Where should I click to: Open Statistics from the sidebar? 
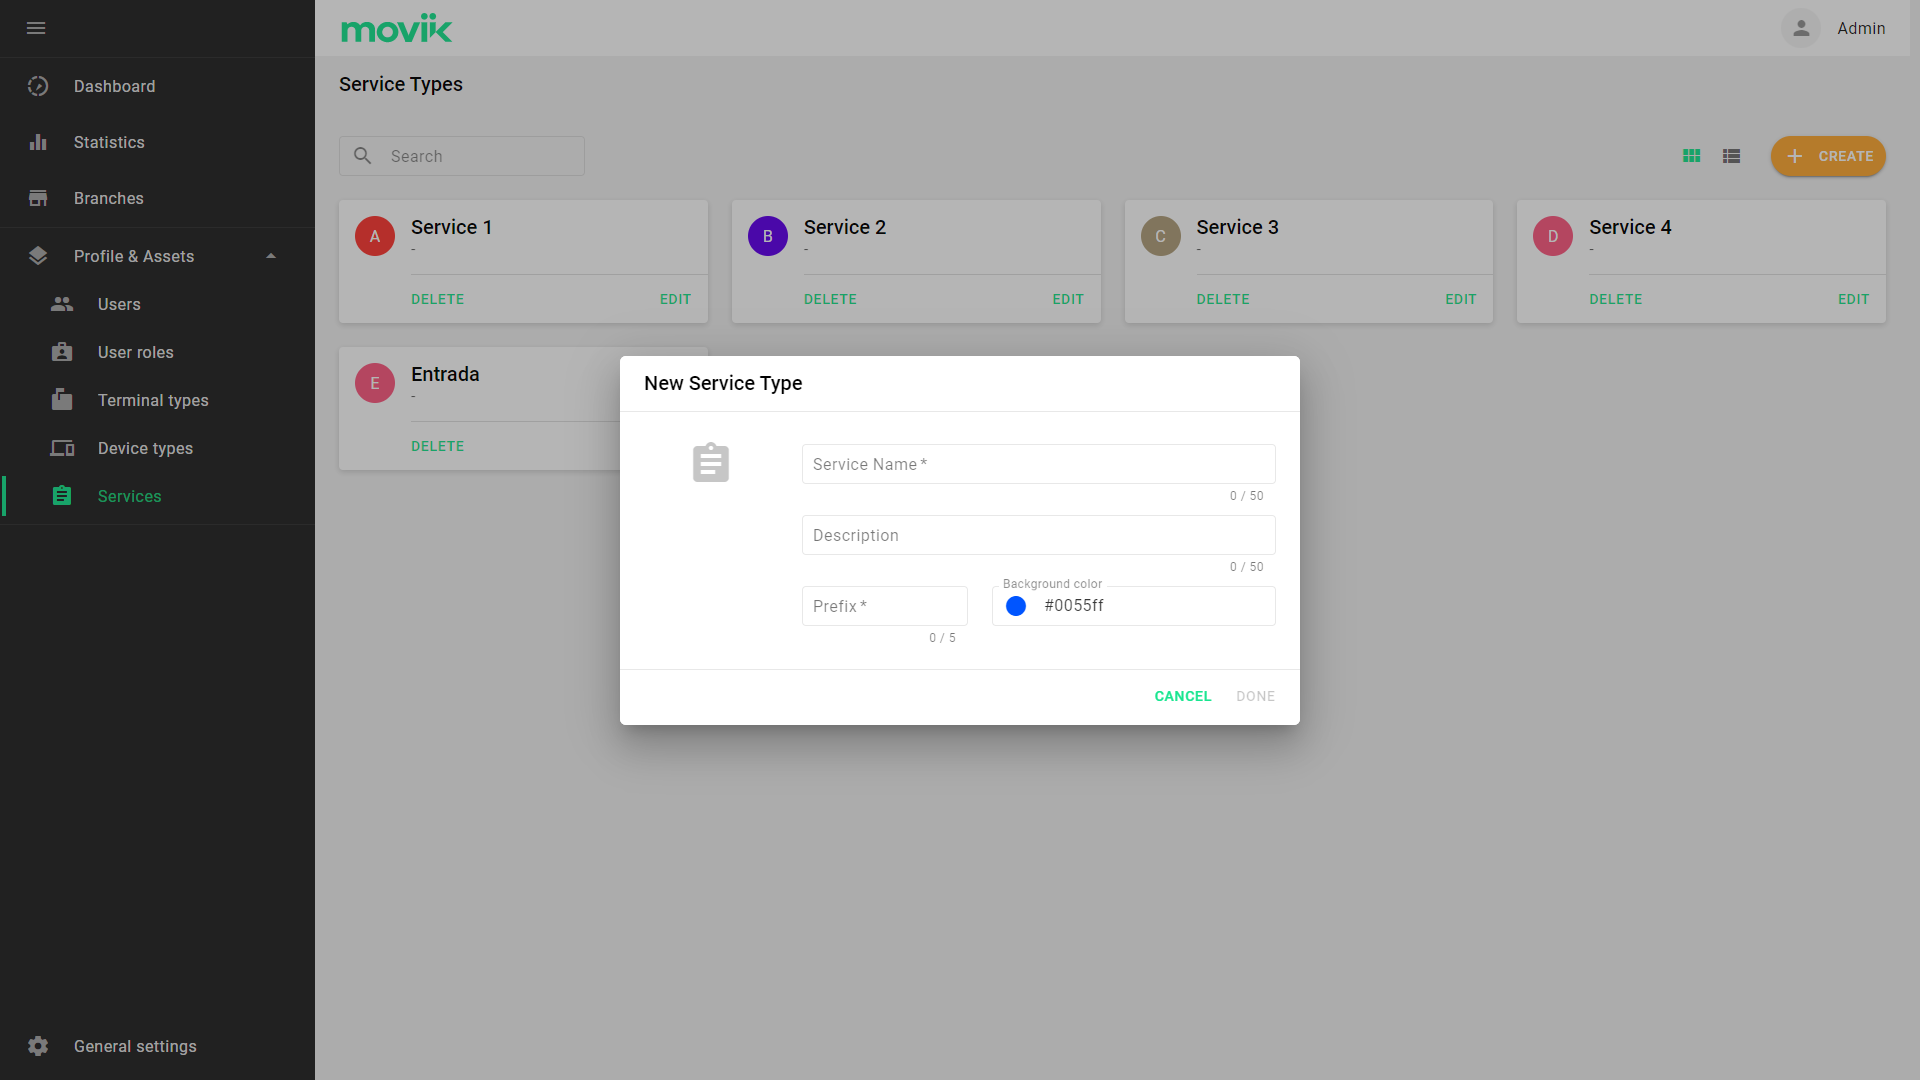pyautogui.click(x=157, y=142)
